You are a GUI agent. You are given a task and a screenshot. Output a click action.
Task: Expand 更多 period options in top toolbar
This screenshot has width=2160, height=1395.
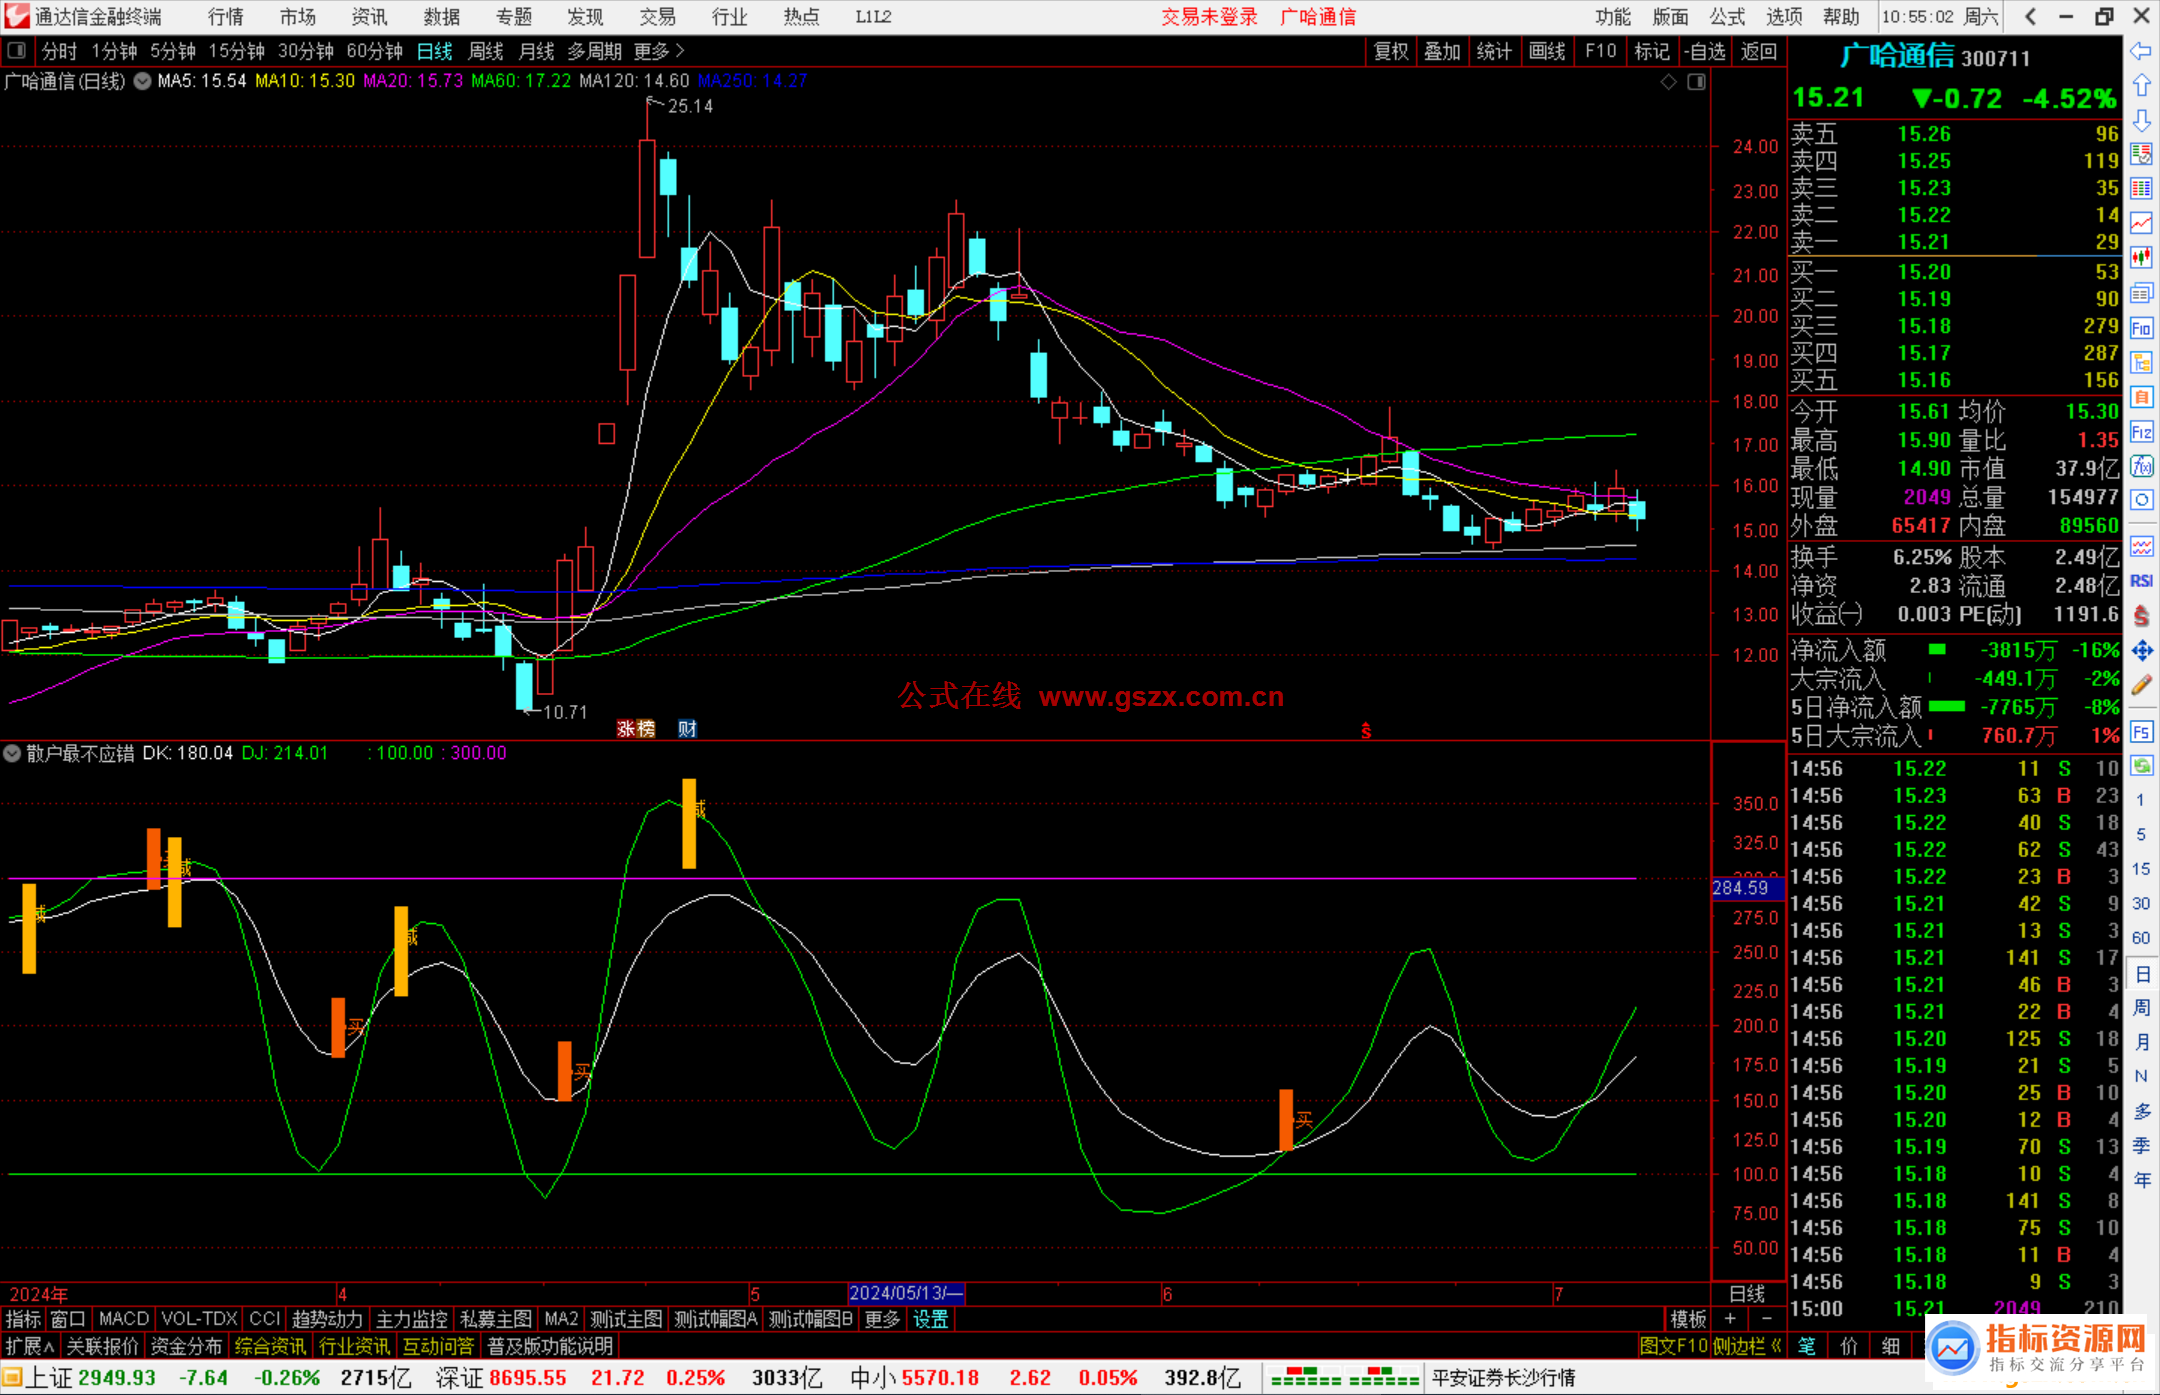pyautogui.click(x=658, y=51)
